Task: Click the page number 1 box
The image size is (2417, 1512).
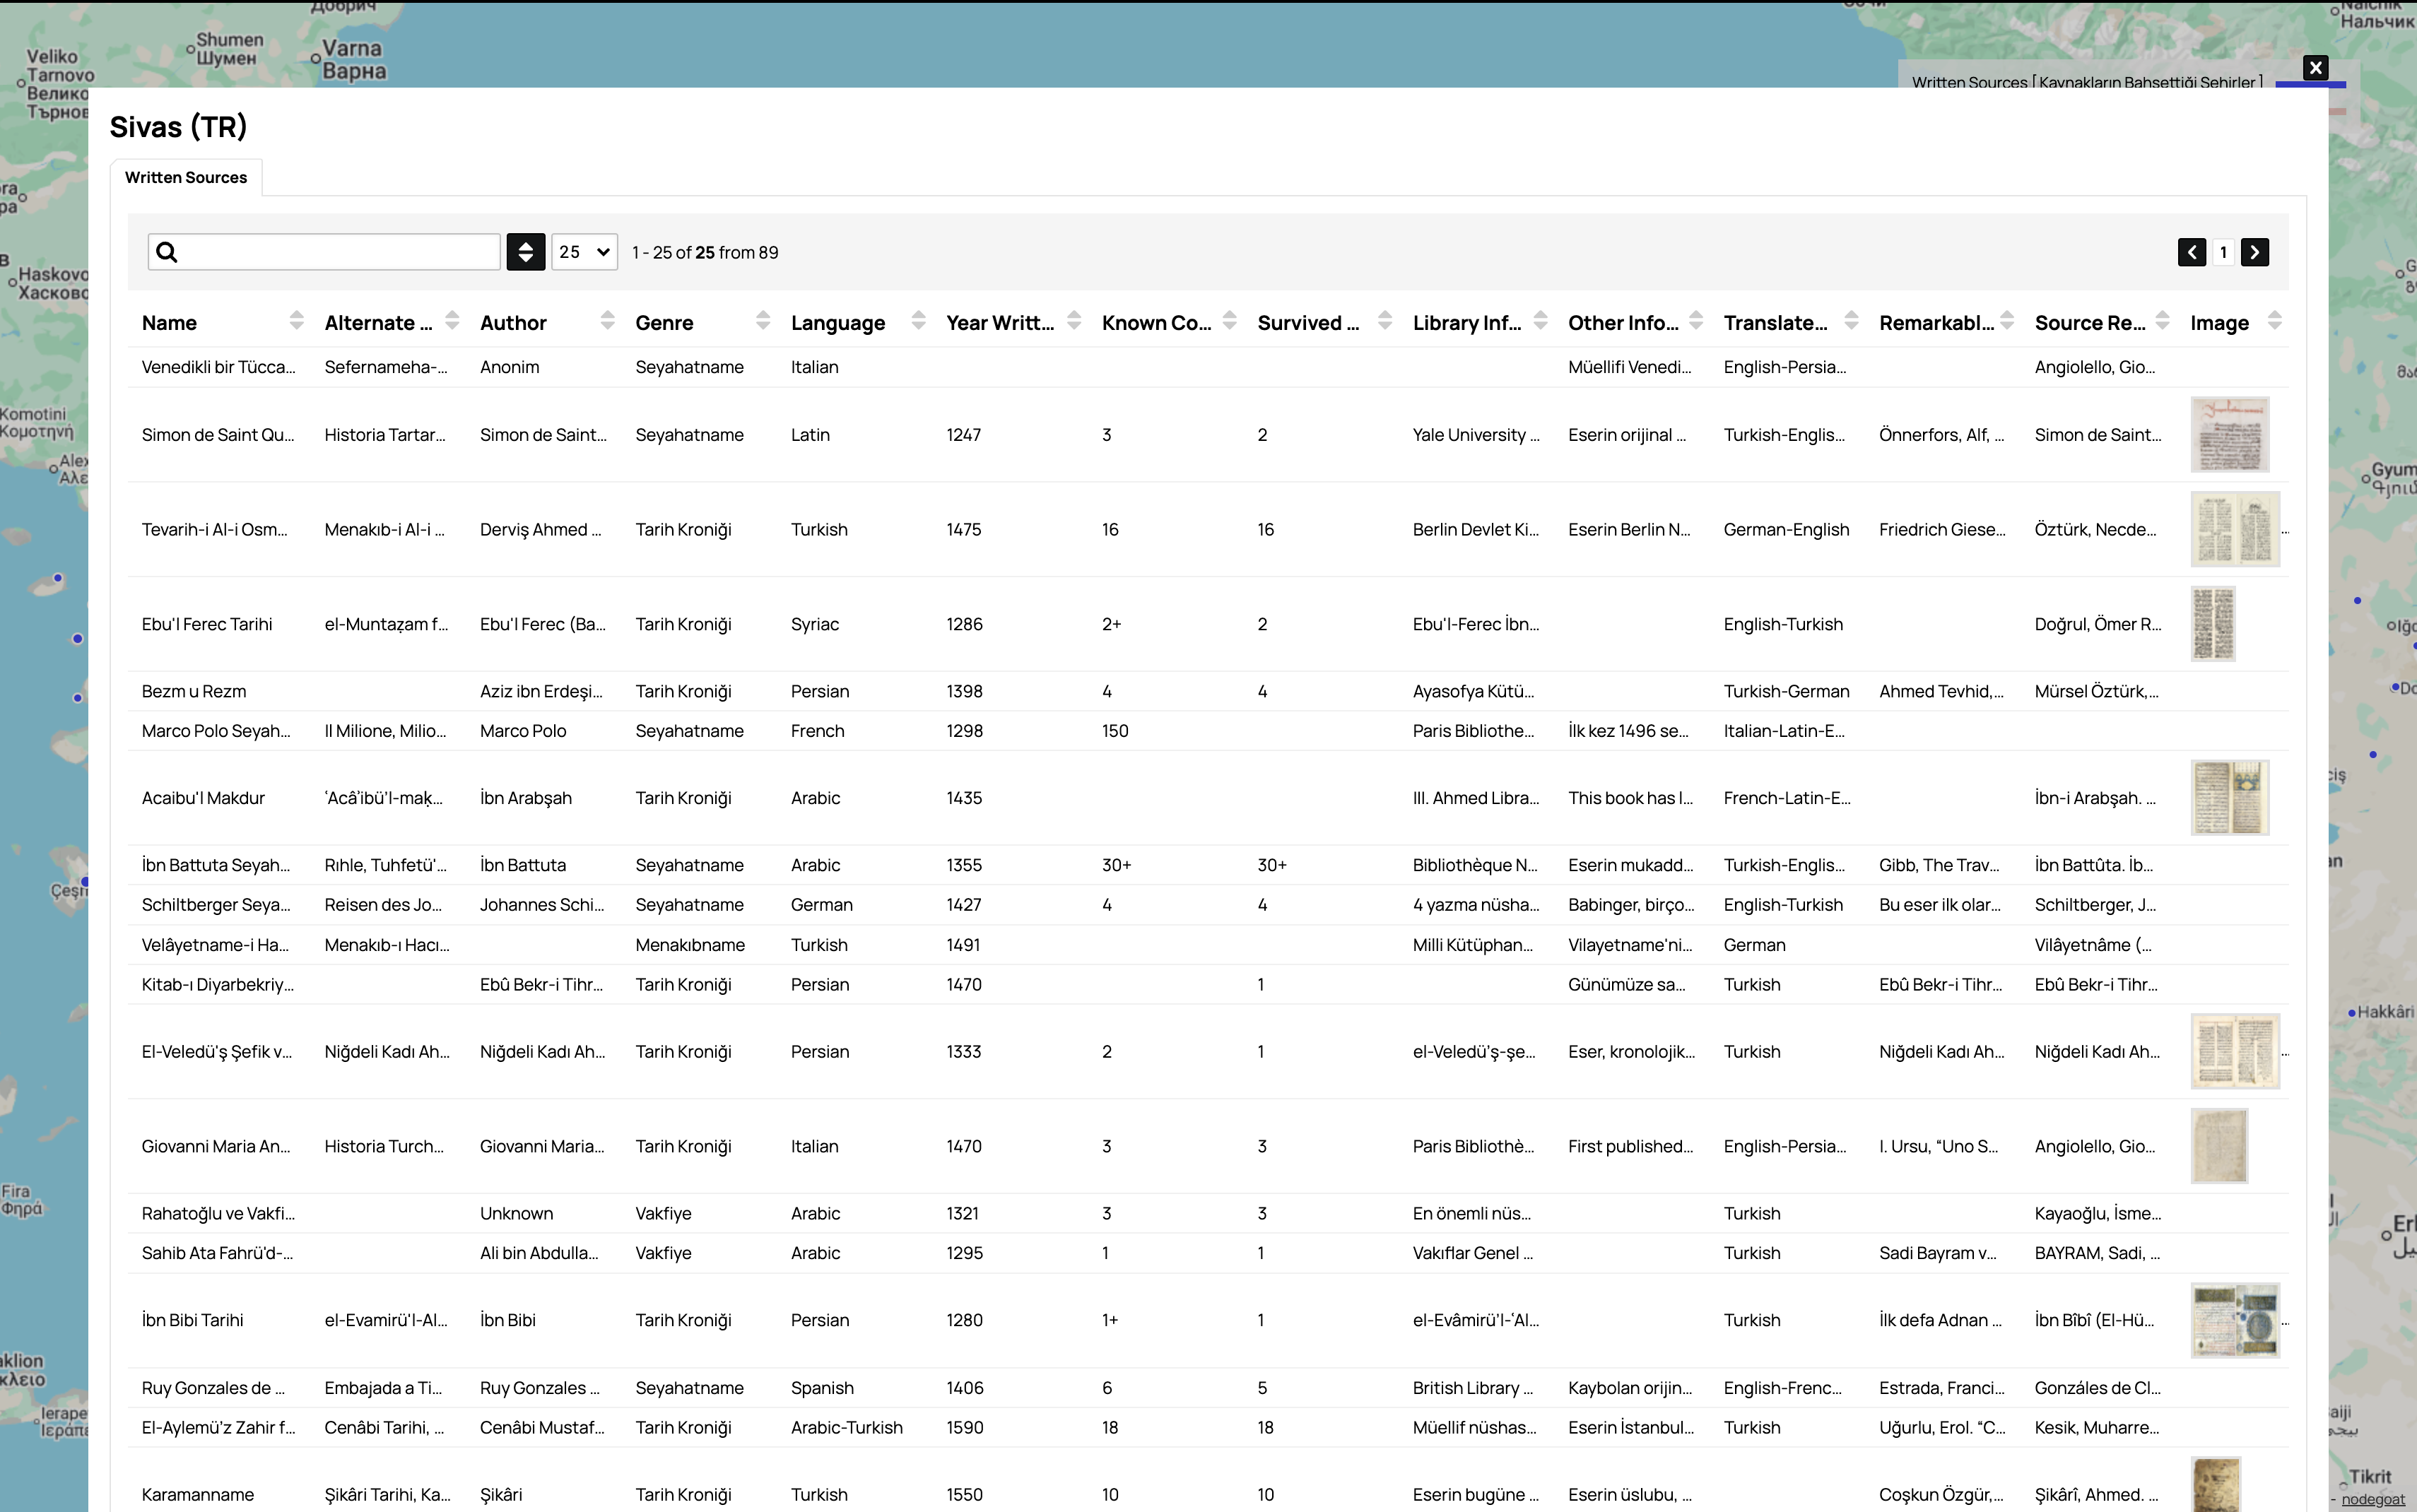Action: (2223, 252)
